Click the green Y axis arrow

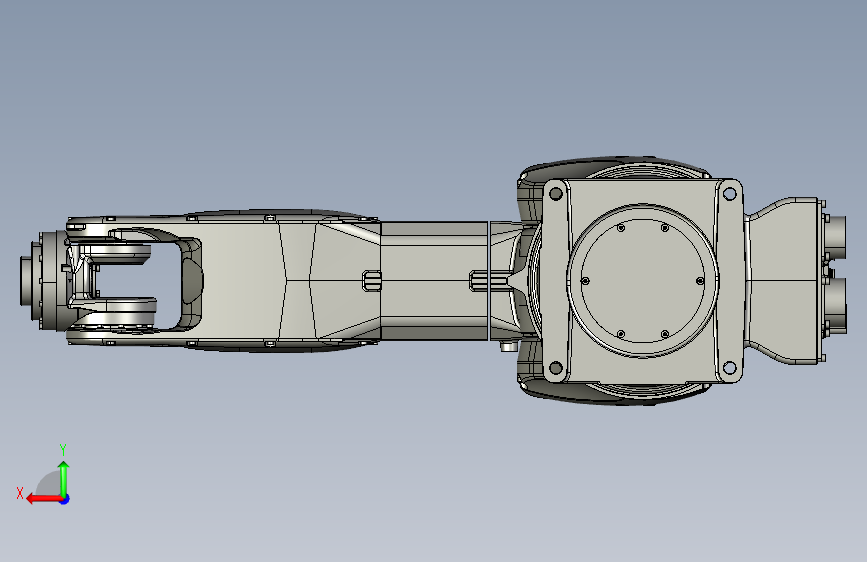[x=64, y=479]
